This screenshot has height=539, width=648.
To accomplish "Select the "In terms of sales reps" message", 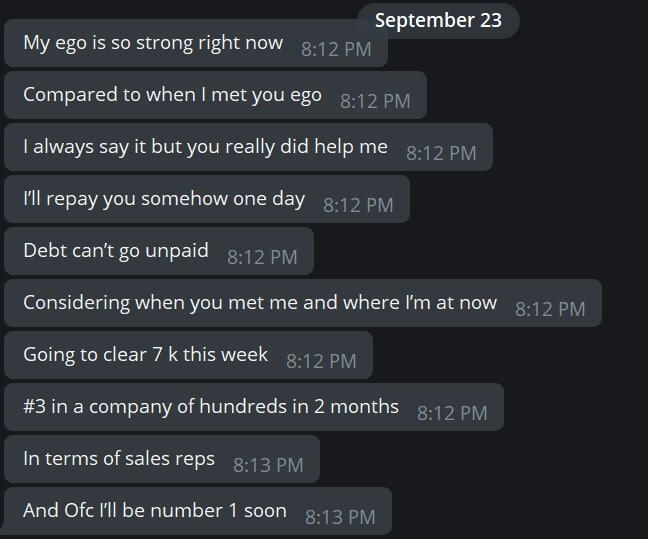I will (118, 459).
